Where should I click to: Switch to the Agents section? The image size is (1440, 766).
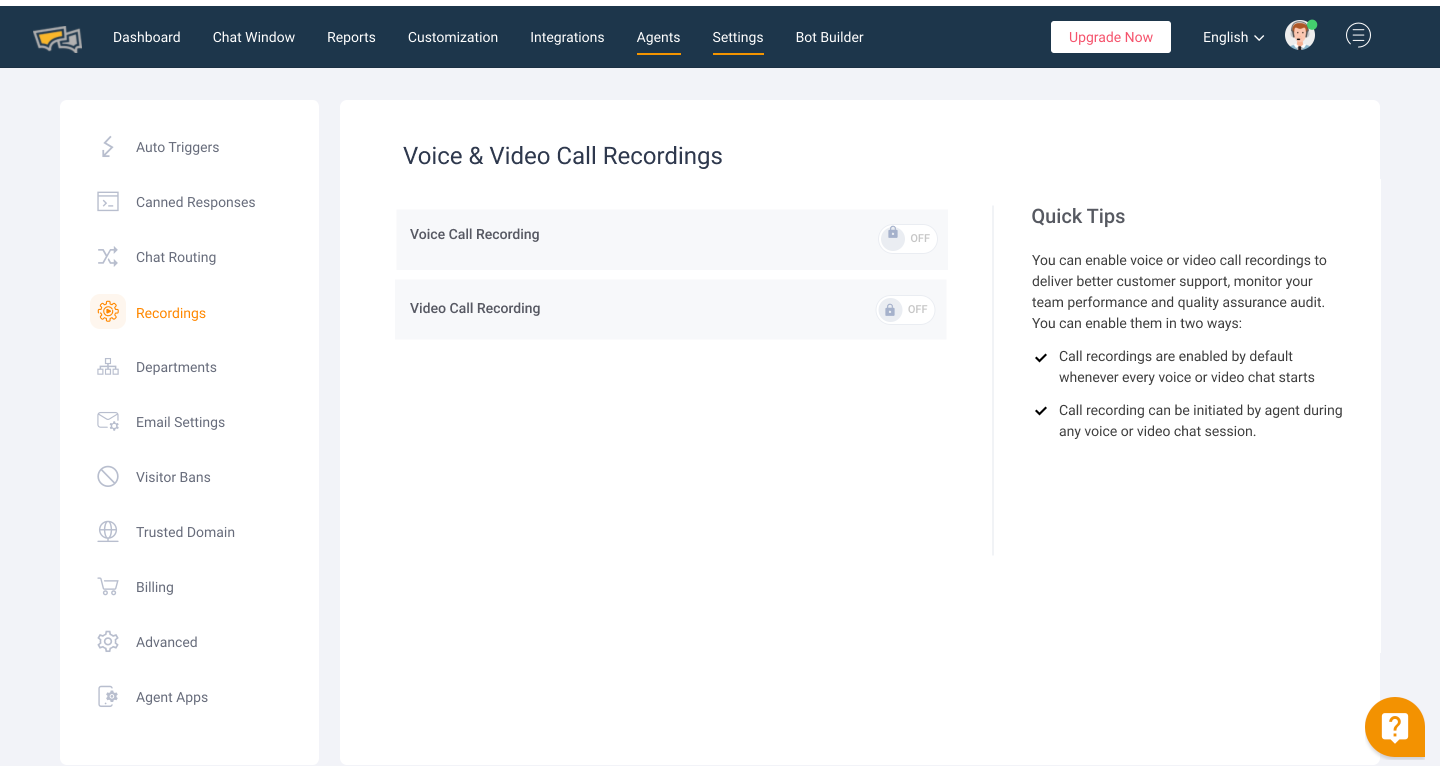658,37
